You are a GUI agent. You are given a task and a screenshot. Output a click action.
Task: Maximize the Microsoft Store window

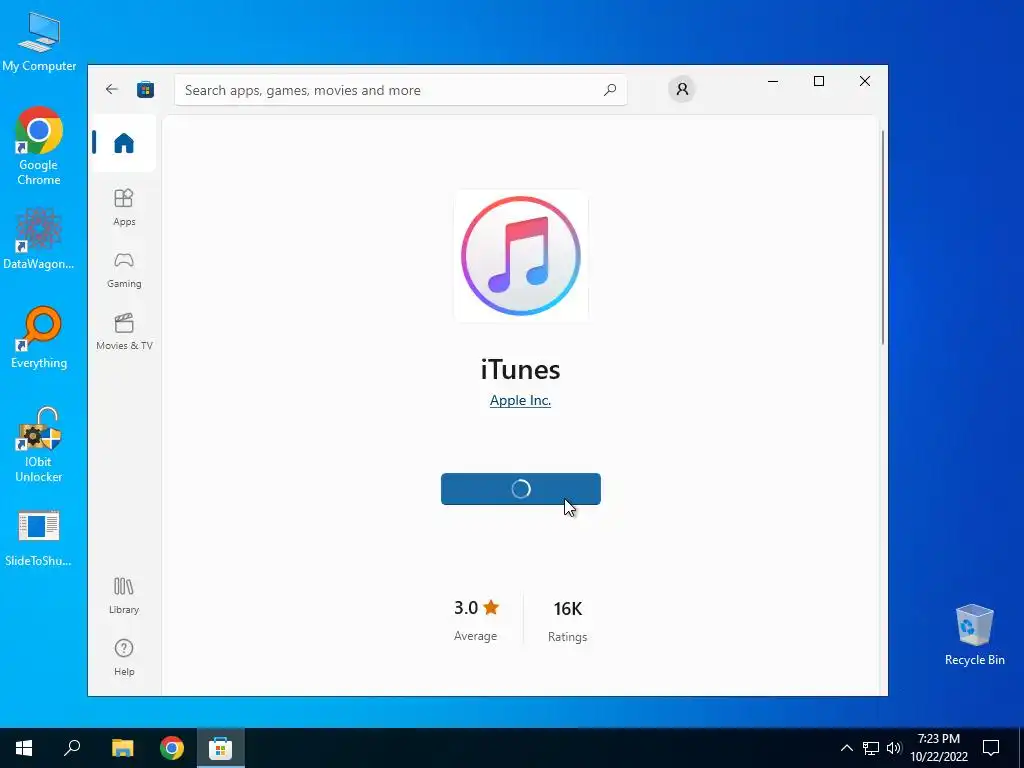(819, 82)
